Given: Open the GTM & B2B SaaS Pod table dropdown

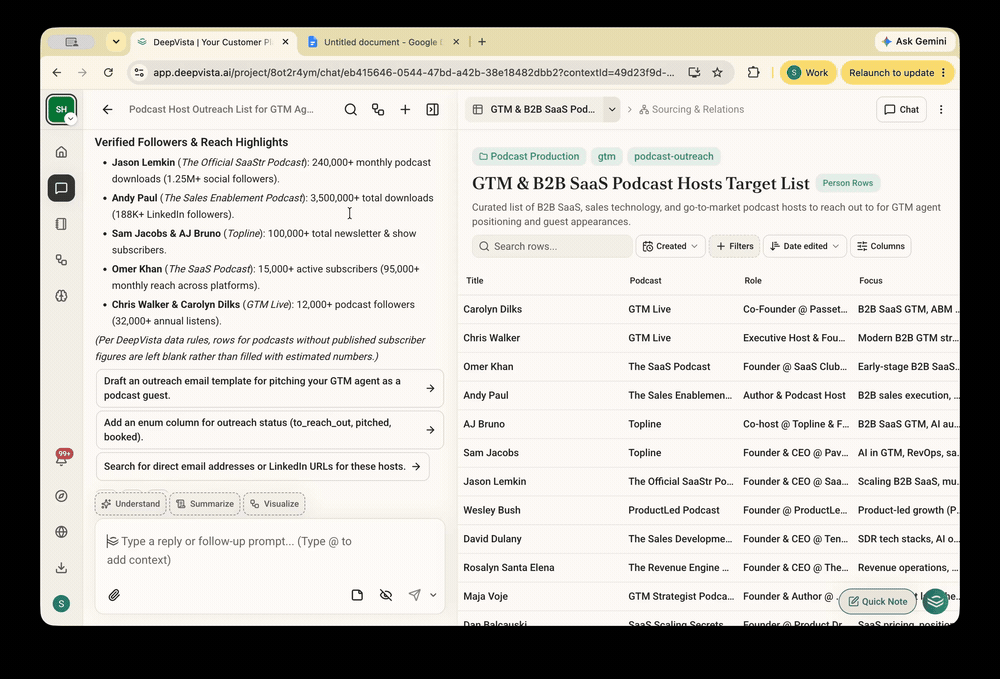Looking at the screenshot, I should point(612,110).
